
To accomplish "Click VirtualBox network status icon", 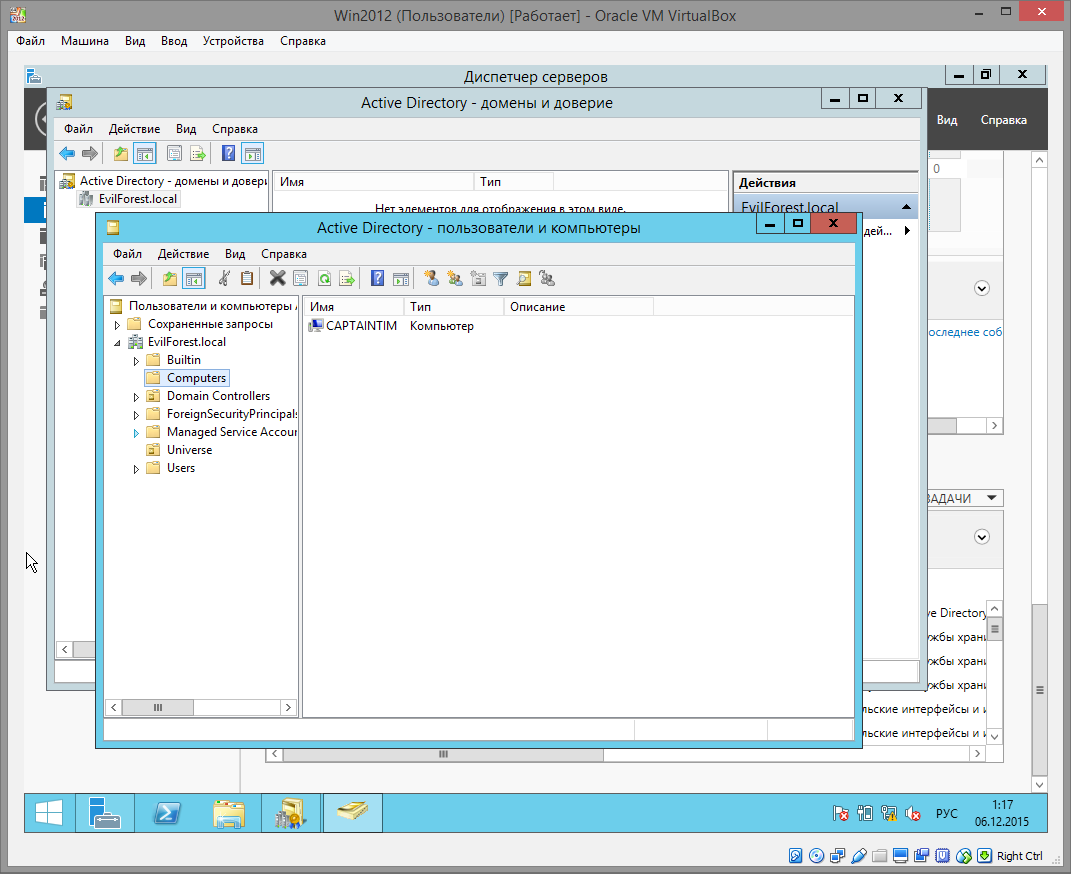I will click(x=837, y=856).
